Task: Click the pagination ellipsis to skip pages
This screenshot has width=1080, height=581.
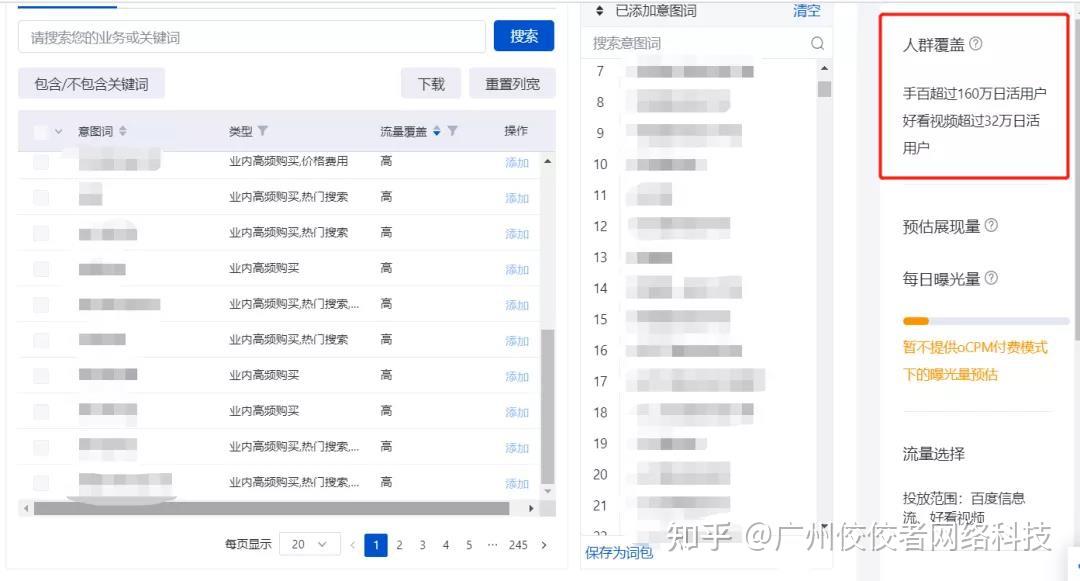Action: tap(492, 545)
